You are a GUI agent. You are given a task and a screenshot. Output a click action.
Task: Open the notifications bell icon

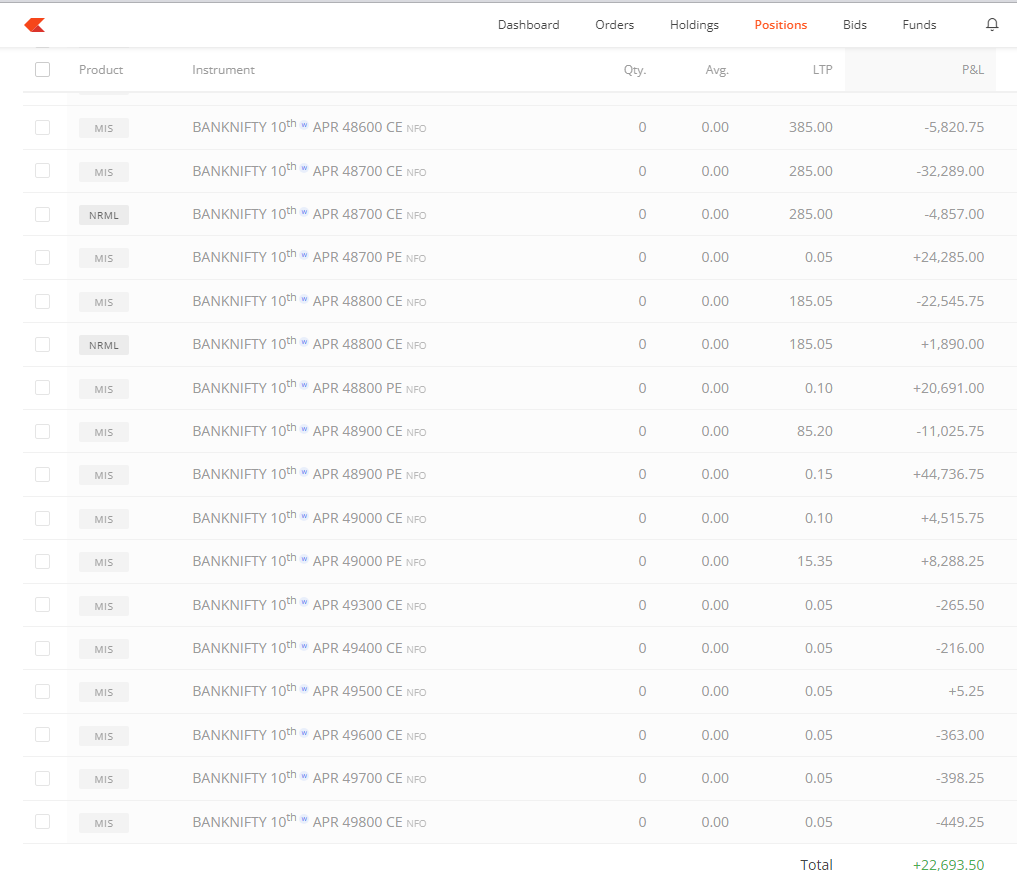991,24
